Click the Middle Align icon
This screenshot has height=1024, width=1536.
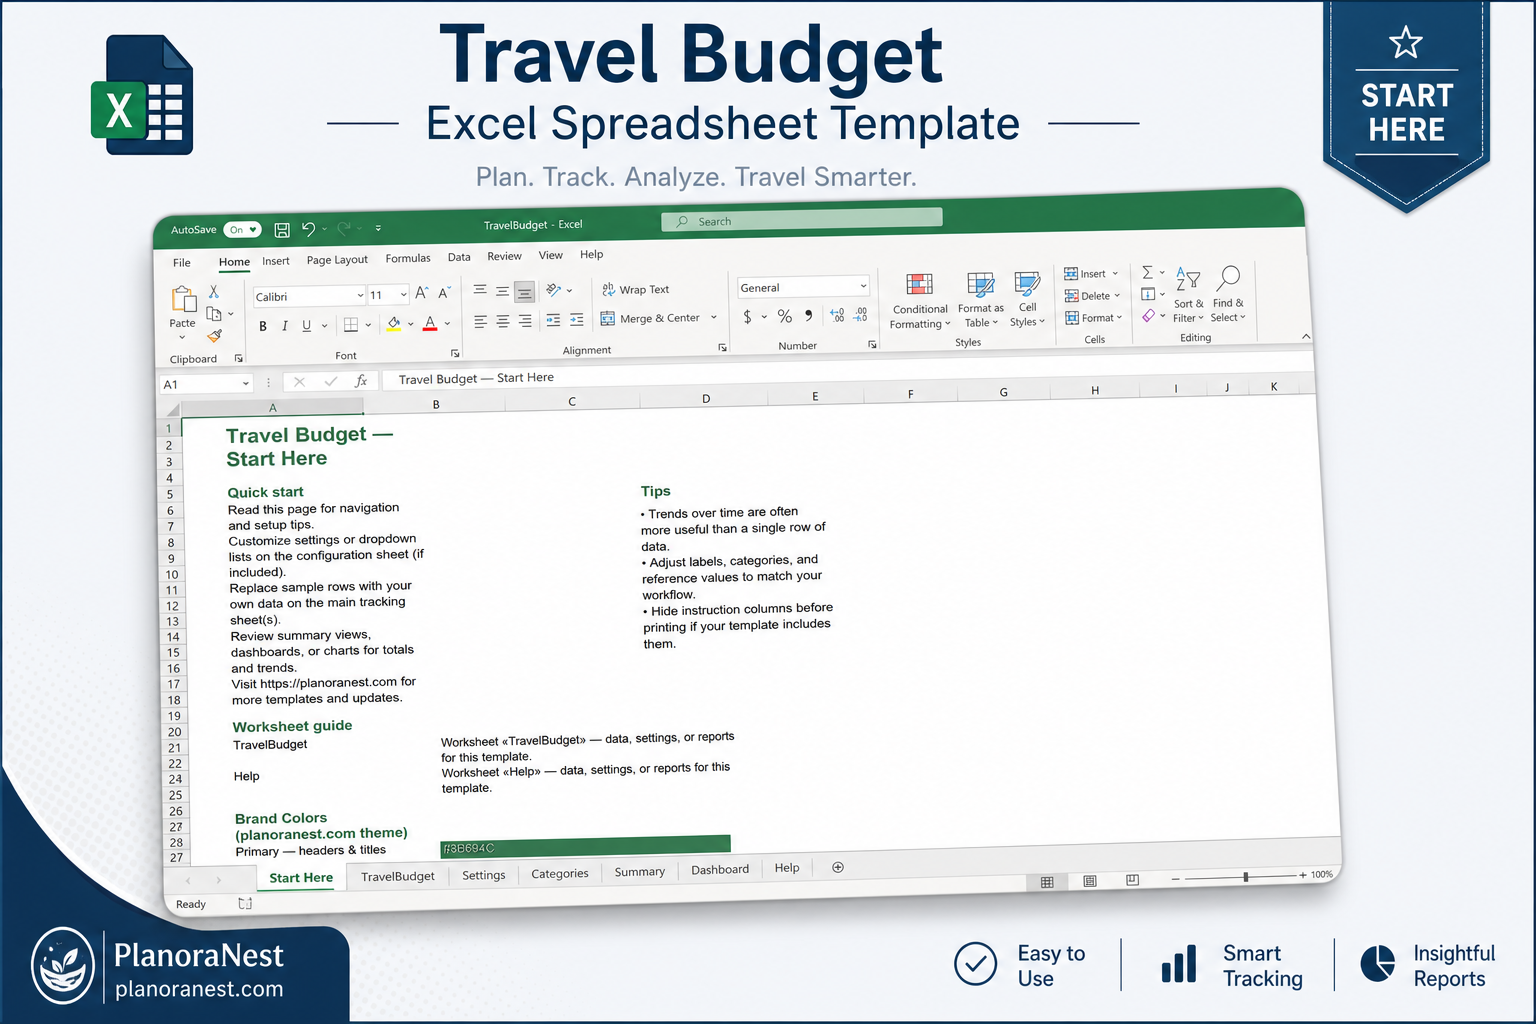tap(502, 291)
